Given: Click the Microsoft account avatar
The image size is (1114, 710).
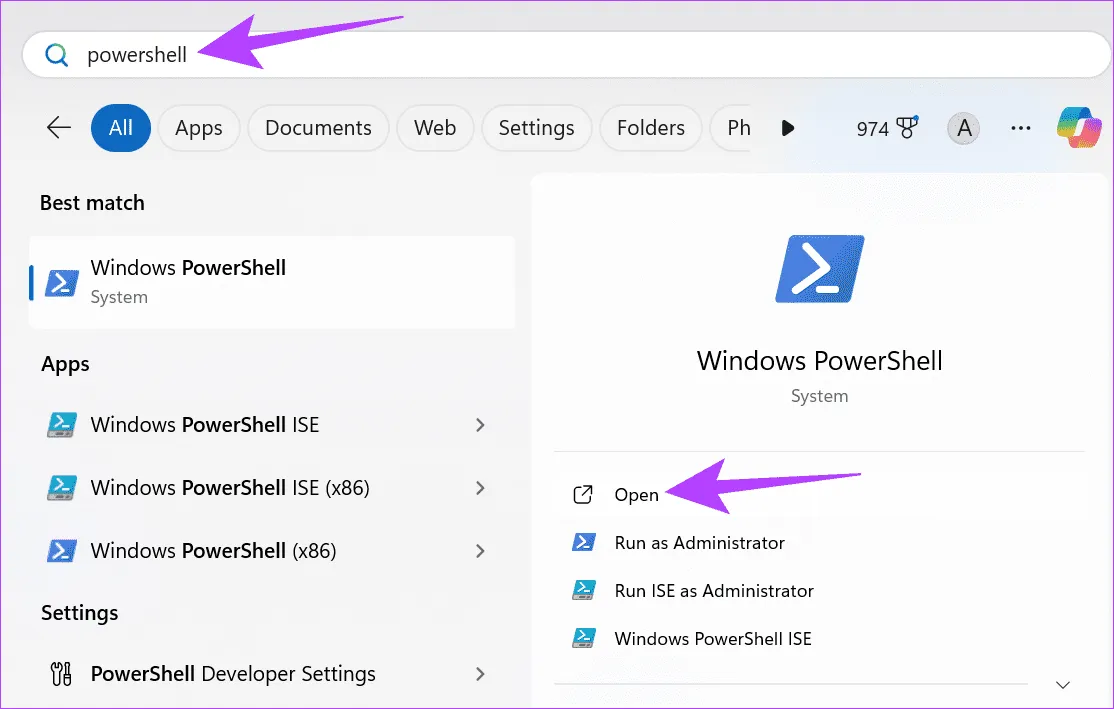Looking at the screenshot, I should 963,128.
